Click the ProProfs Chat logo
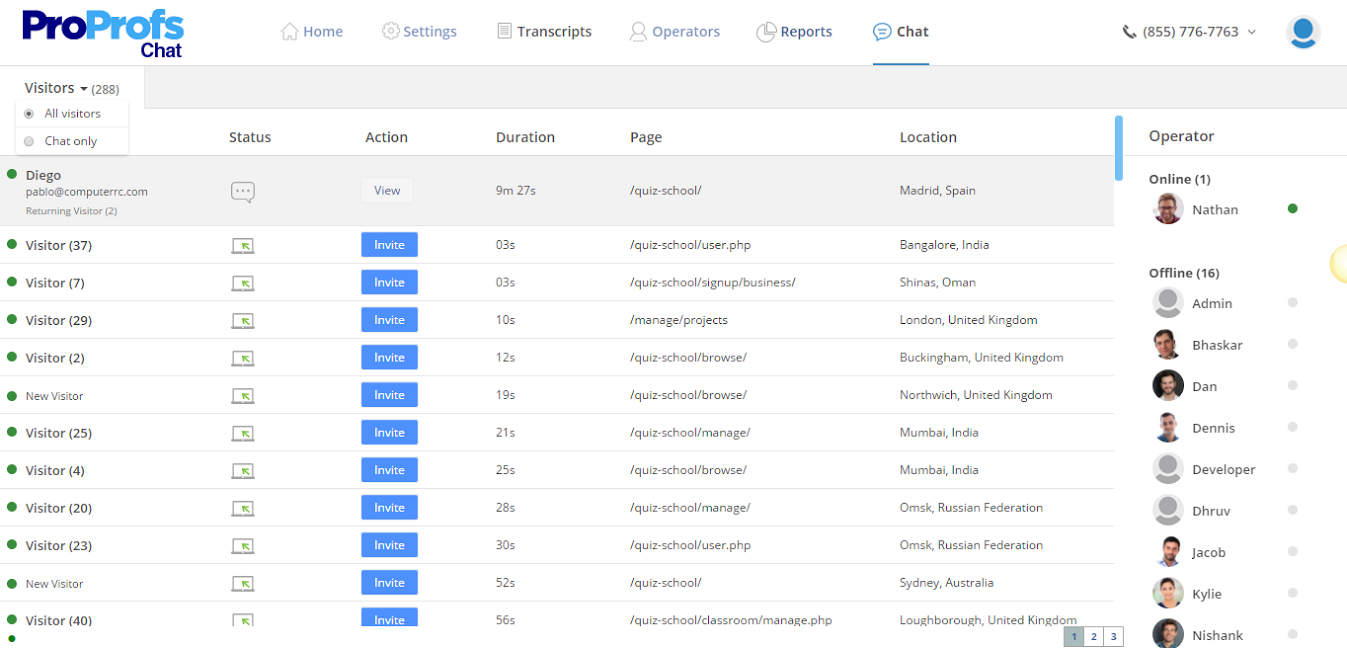 coord(103,33)
